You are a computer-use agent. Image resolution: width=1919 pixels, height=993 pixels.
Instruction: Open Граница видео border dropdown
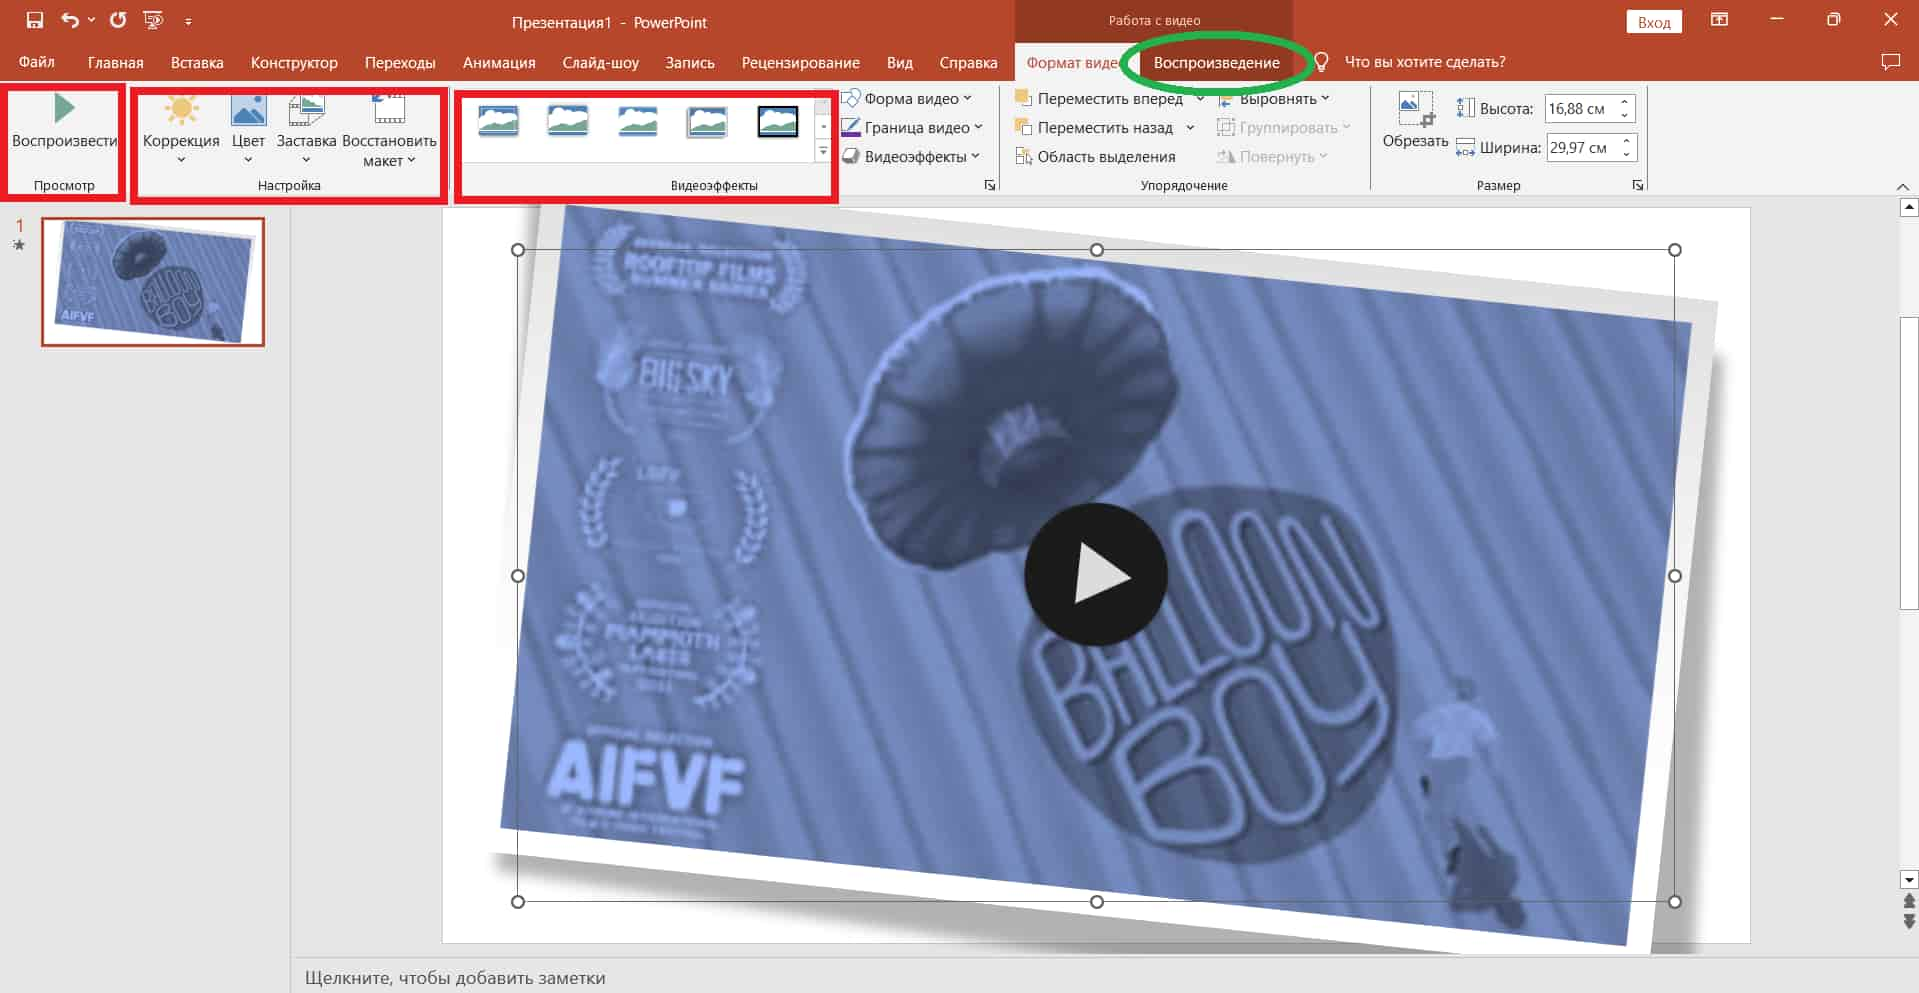coord(914,127)
